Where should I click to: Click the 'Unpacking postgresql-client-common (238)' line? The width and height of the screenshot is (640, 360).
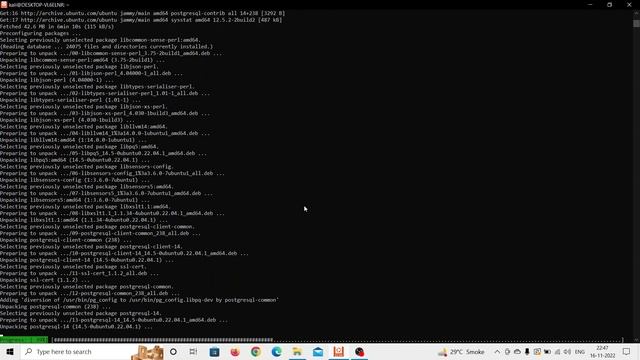(x=66, y=240)
